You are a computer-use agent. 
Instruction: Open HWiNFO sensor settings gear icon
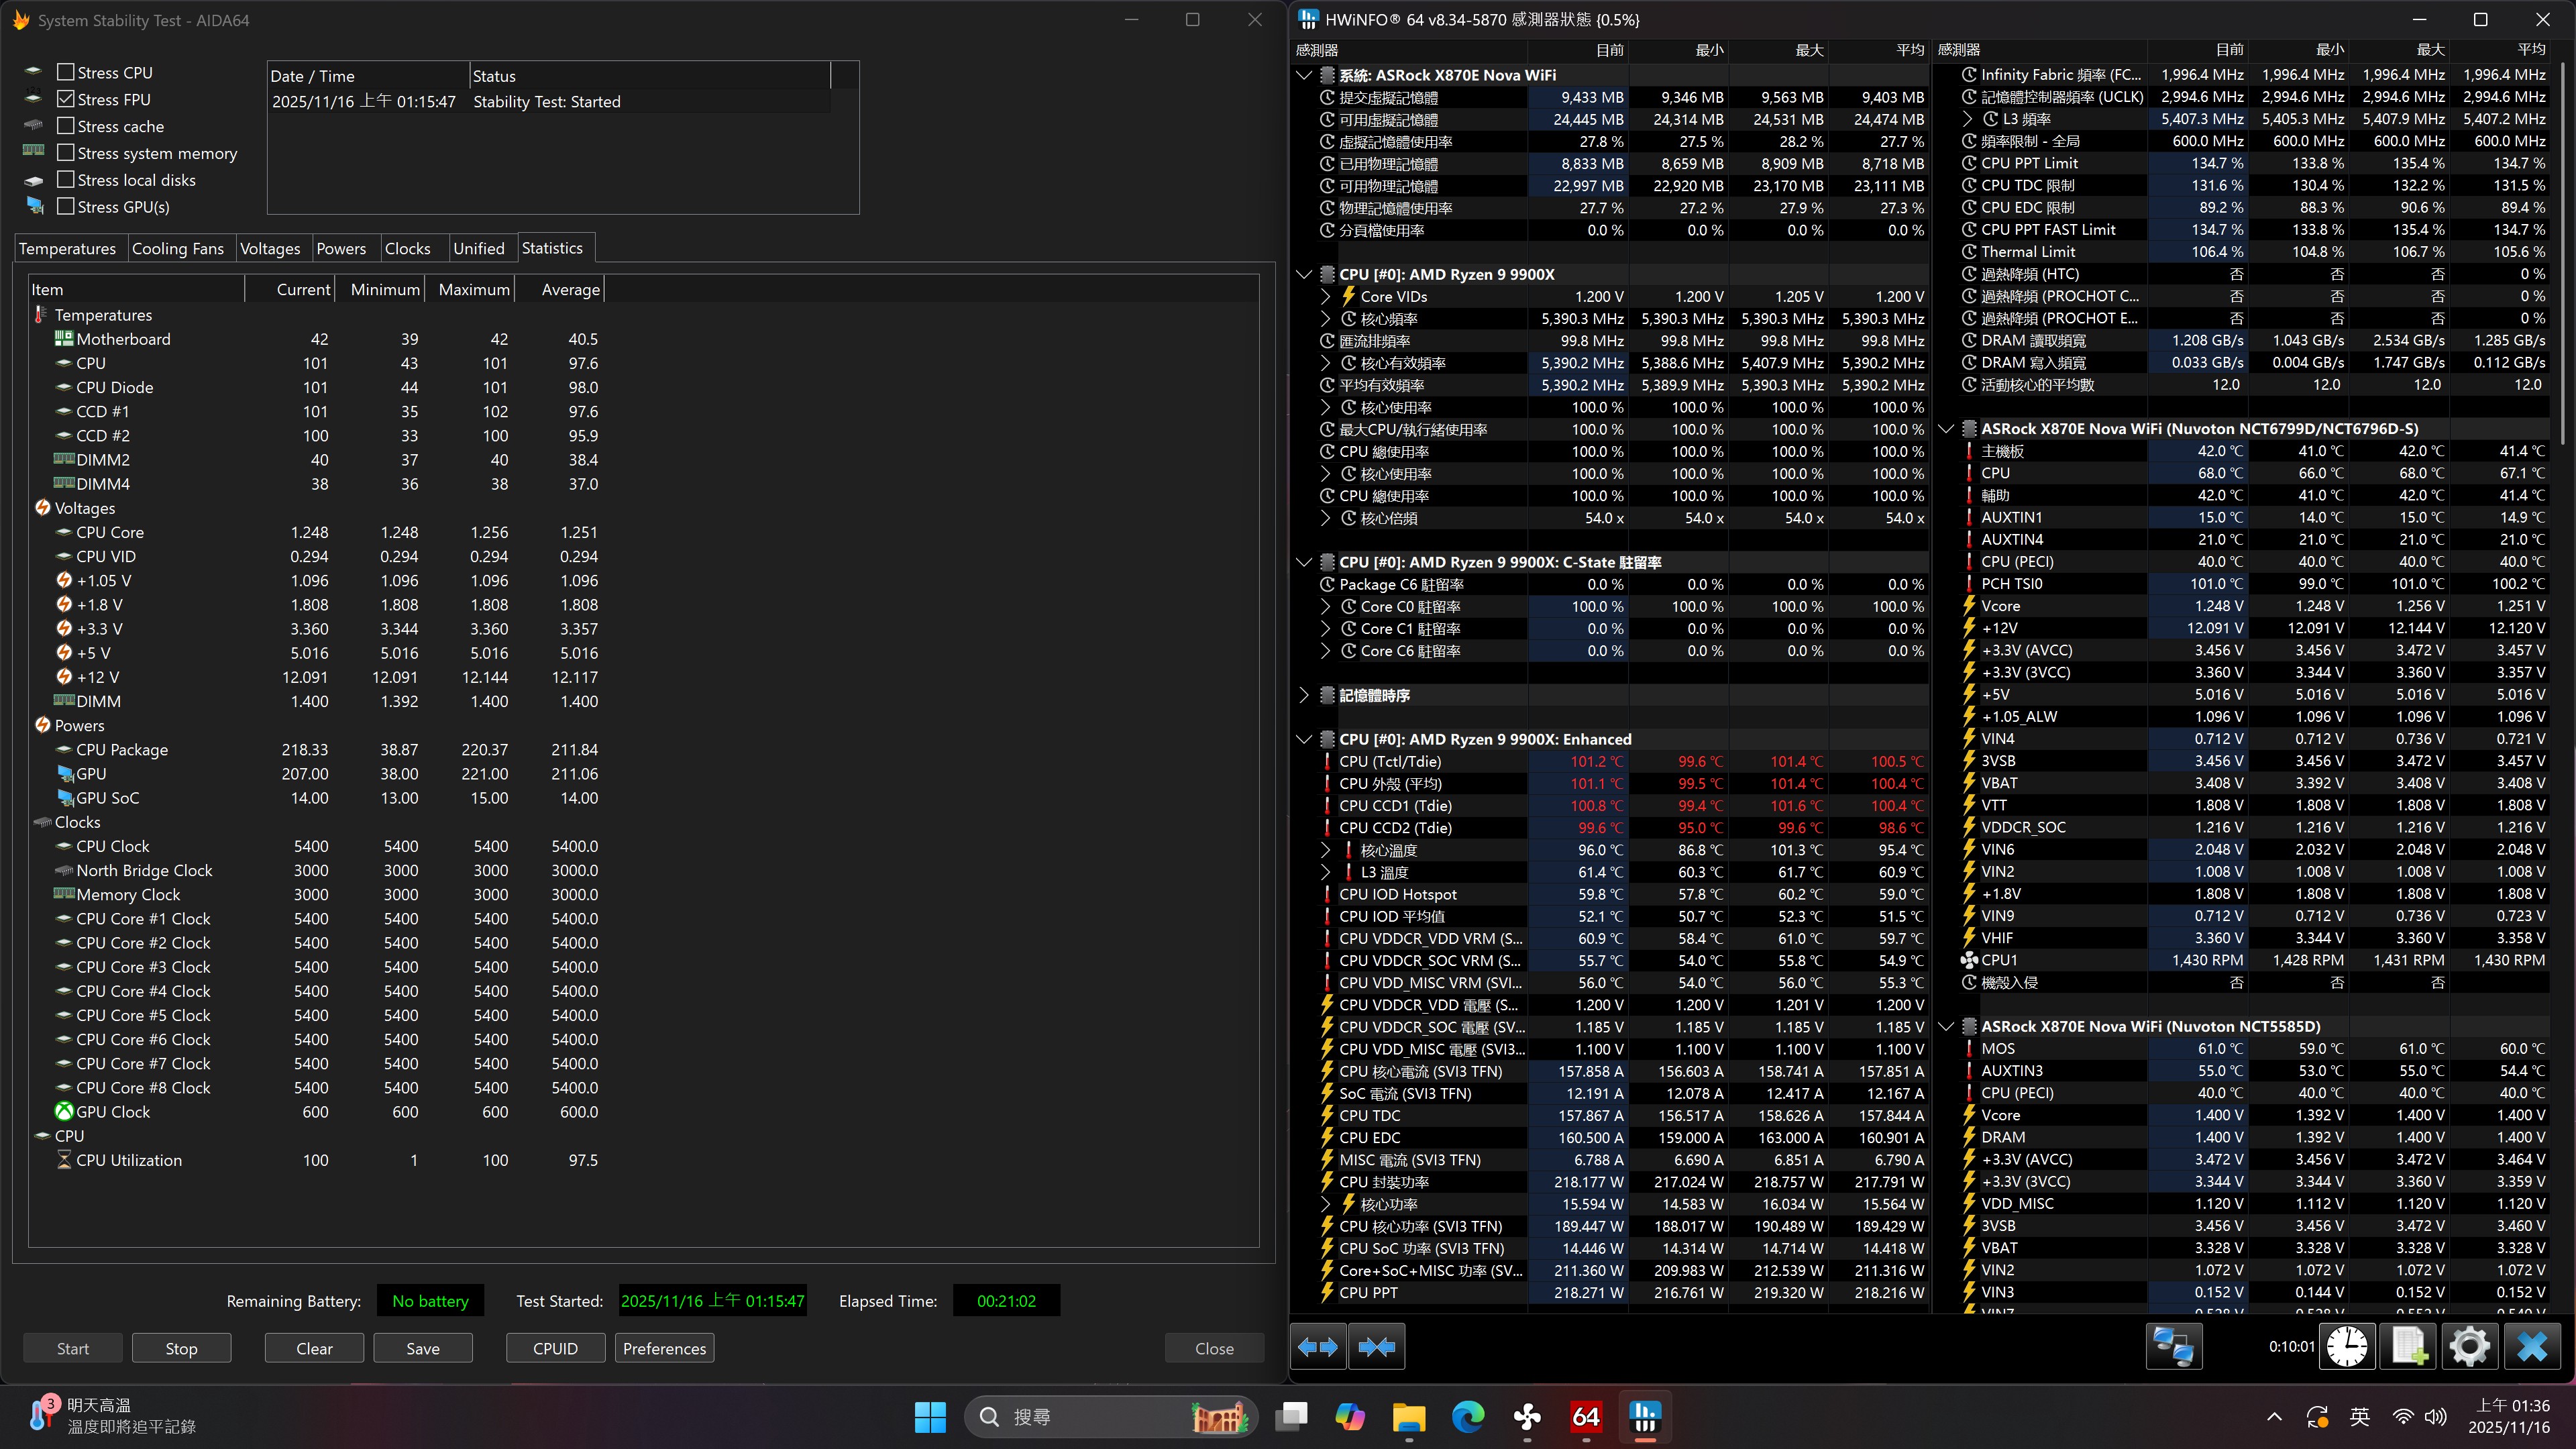(x=2469, y=1347)
